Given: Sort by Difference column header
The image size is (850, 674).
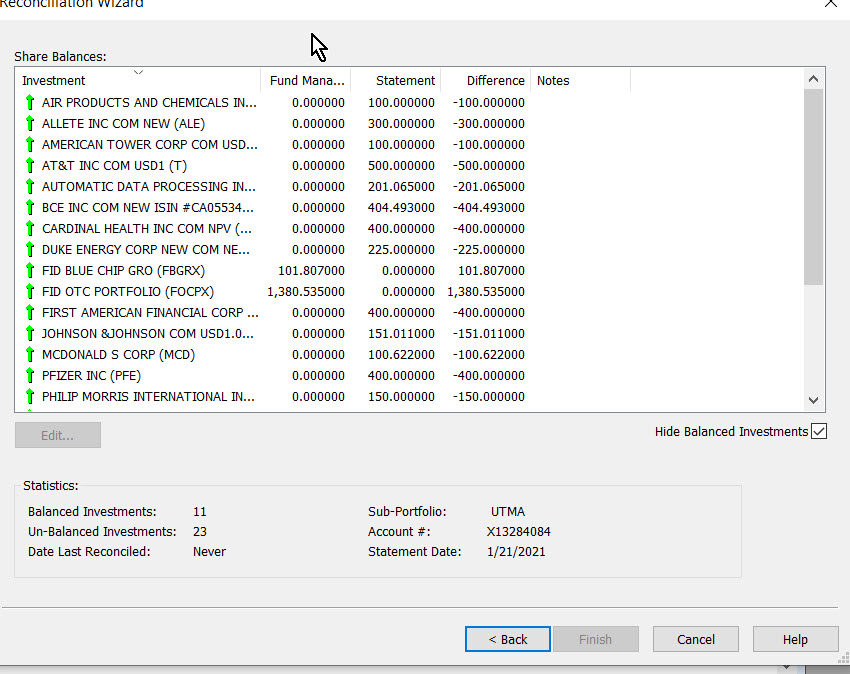Looking at the screenshot, I should click(486, 80).
